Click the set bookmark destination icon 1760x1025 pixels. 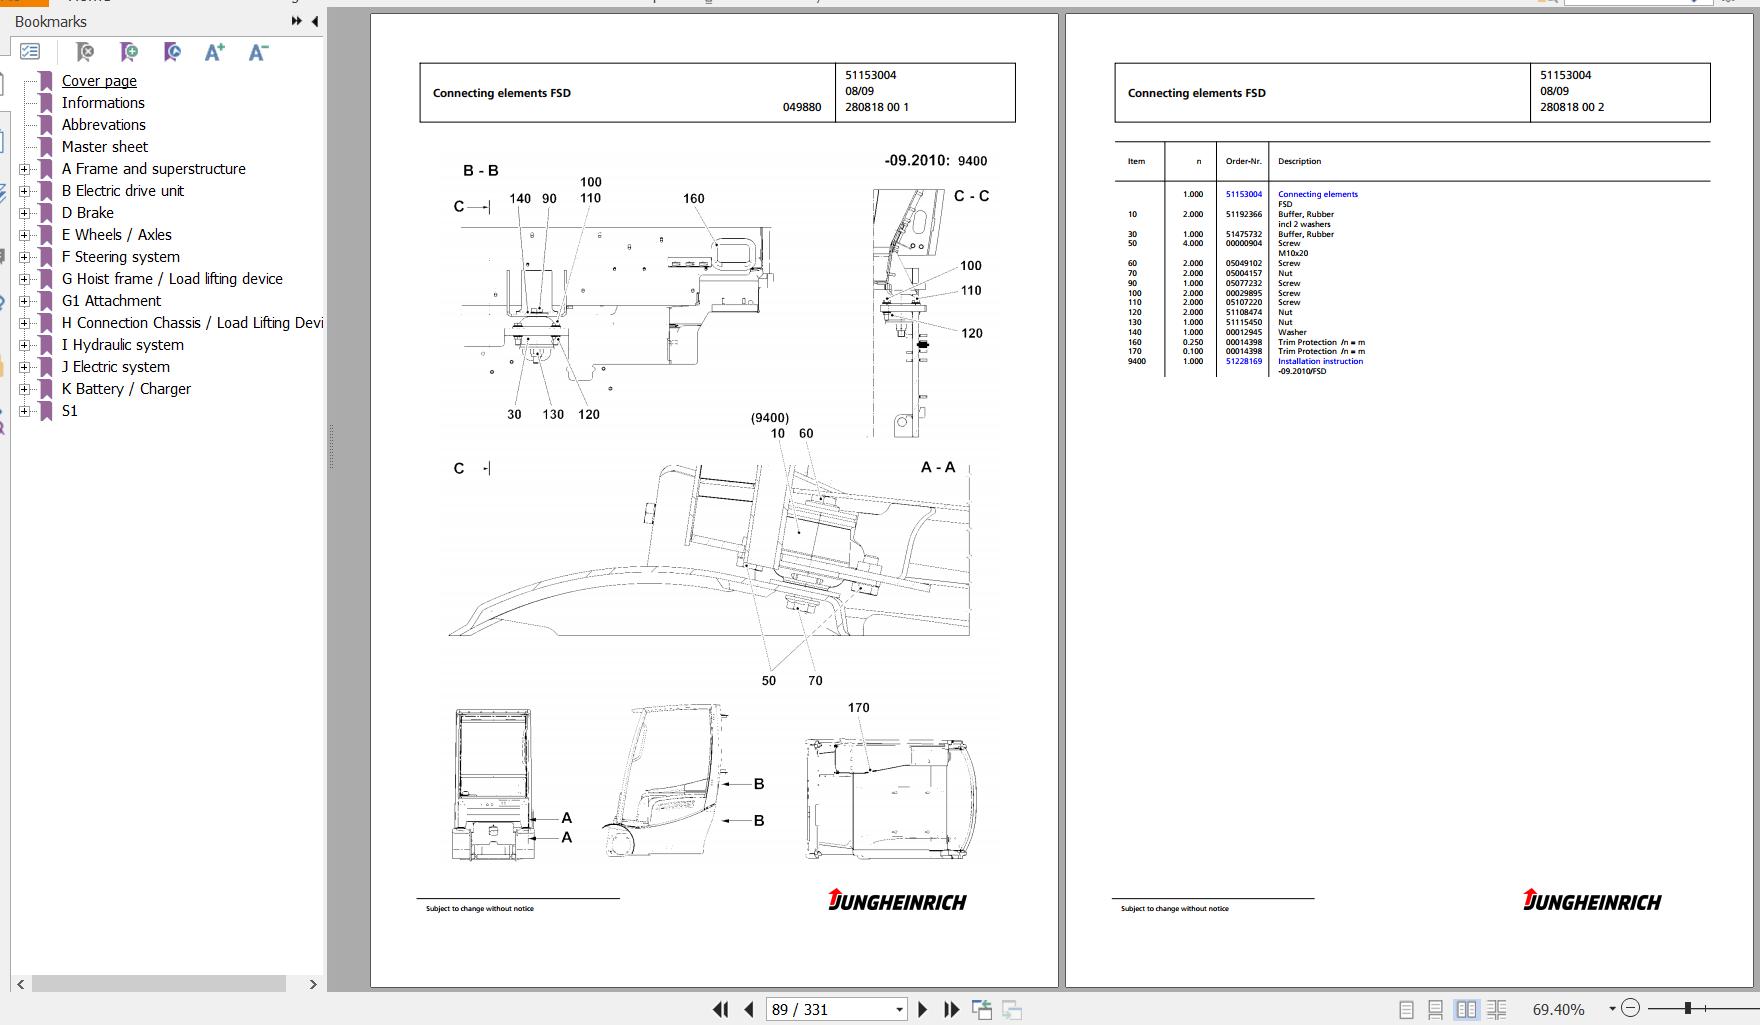172,51
